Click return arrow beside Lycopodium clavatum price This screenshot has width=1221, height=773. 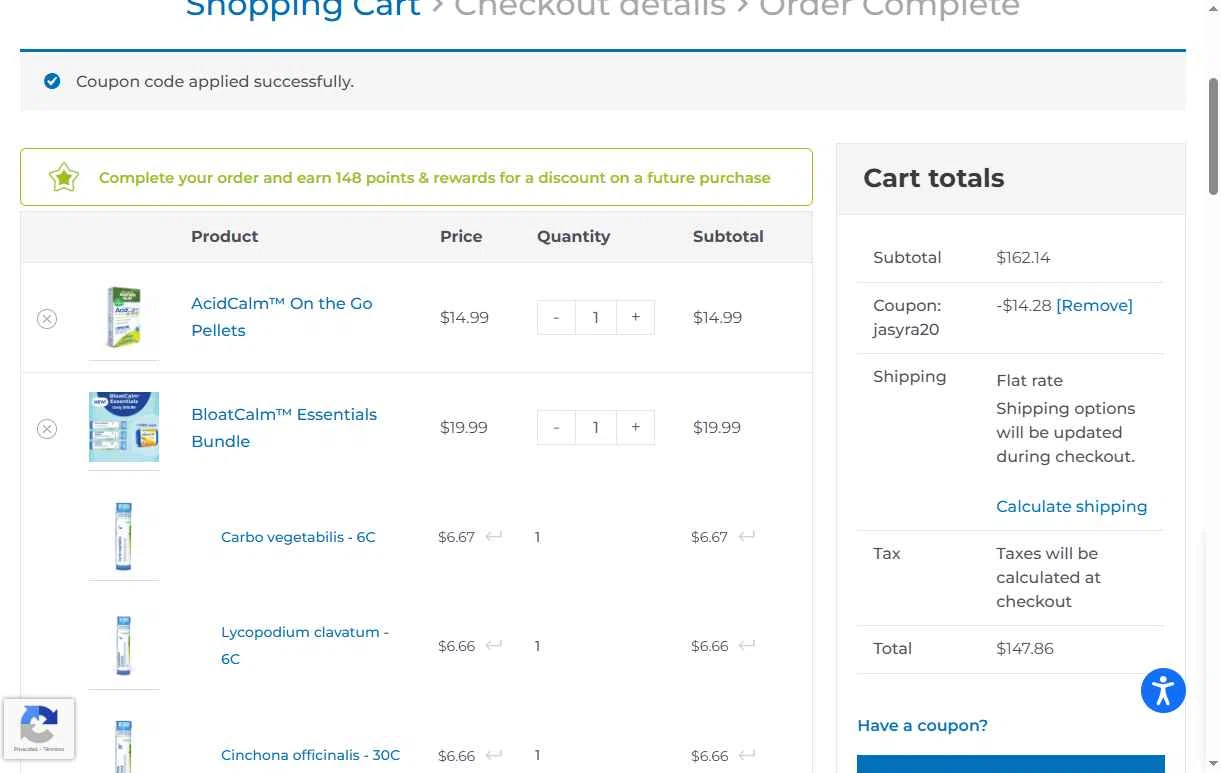493,645
